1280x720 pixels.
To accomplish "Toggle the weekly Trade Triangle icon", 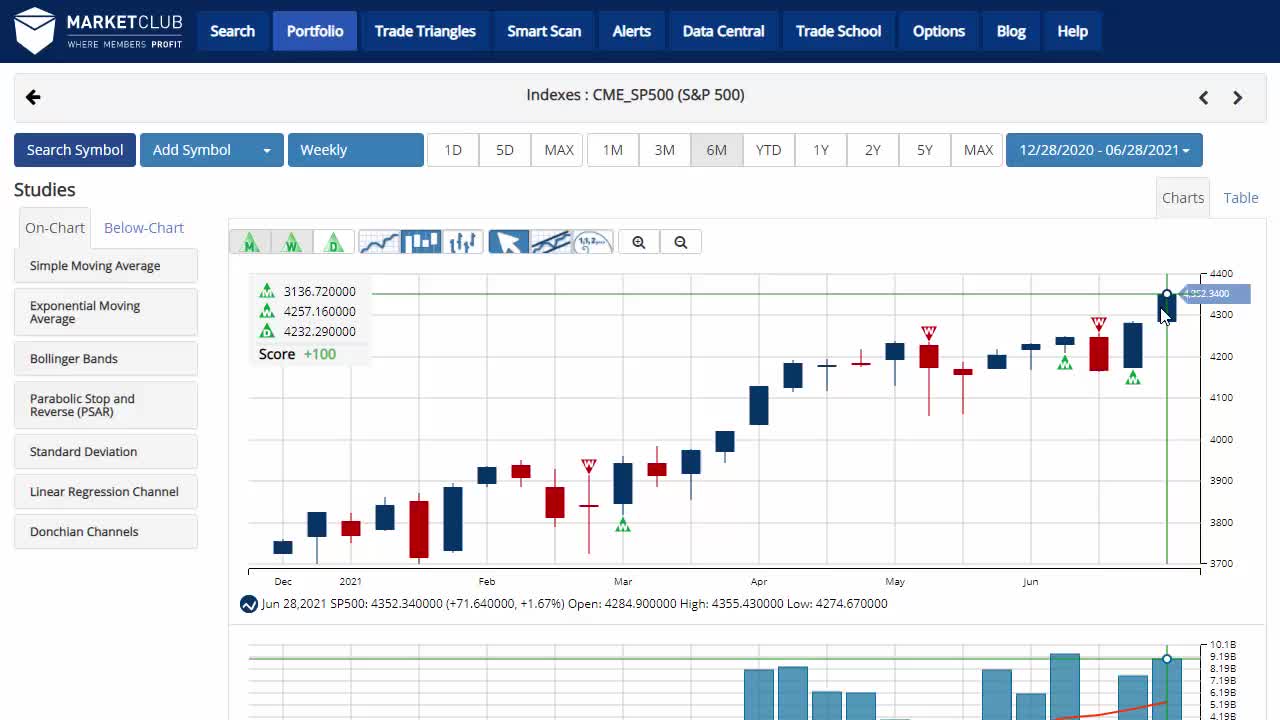I will tap(292, 242).
